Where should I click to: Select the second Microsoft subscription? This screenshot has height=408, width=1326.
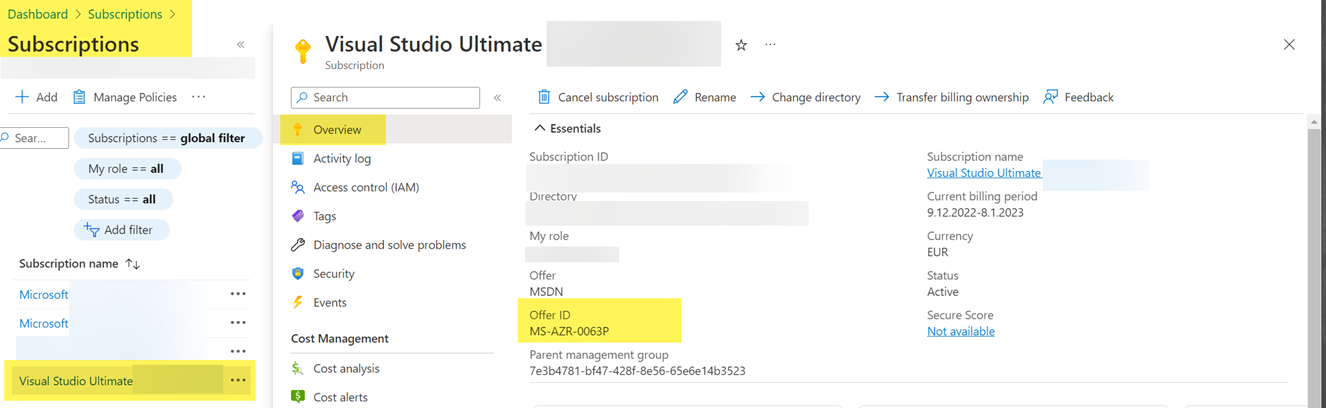click(44, 323)
